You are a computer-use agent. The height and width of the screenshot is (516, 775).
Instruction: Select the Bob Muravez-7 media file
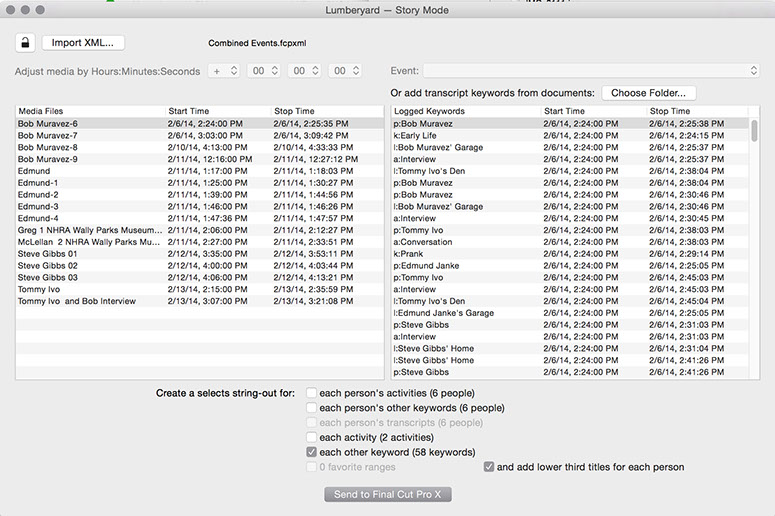[x=200, y=135]
